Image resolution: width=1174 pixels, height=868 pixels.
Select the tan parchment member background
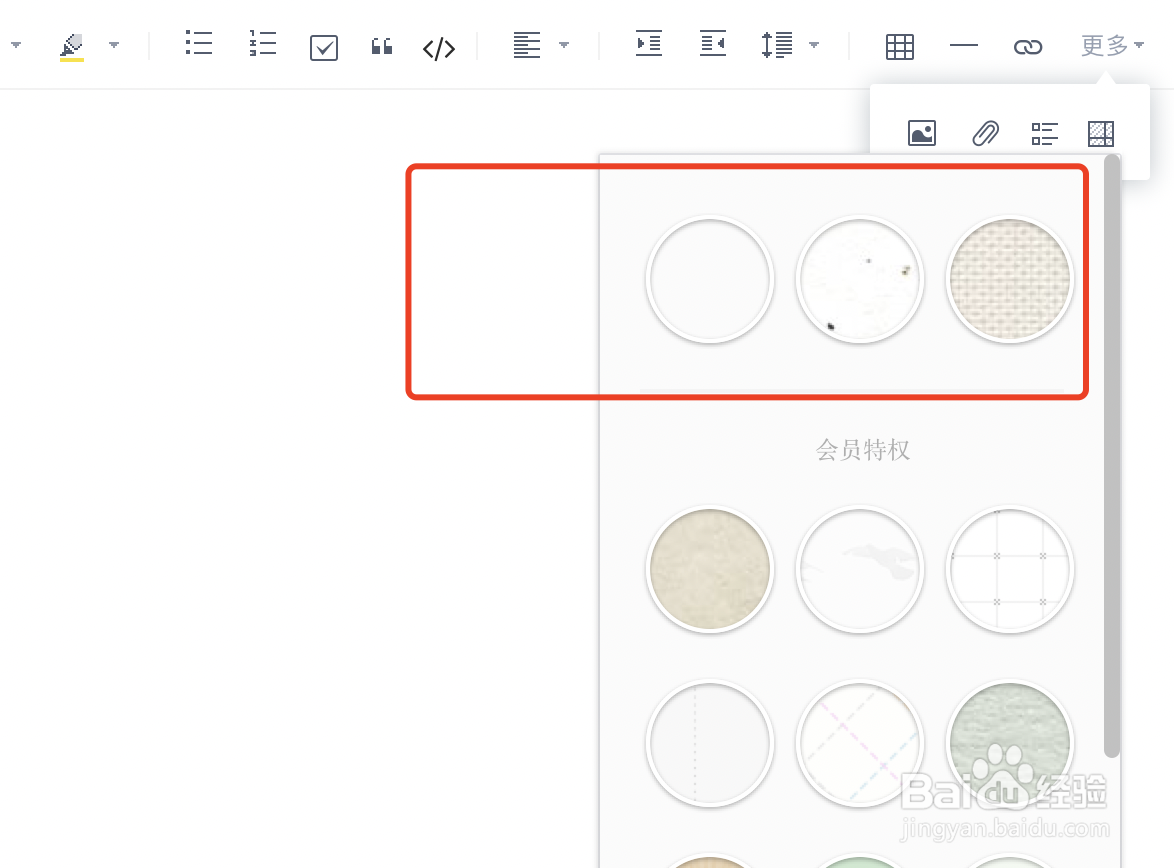(710, 569)
